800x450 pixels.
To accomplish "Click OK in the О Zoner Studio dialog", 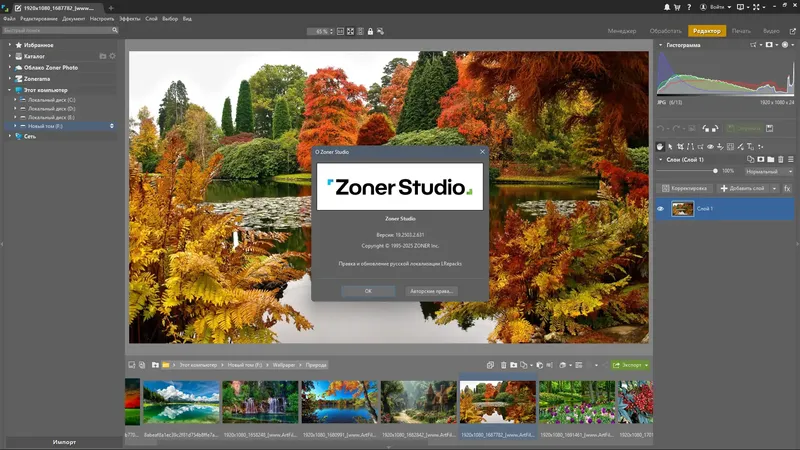I will pyautogui.click(x=368, y=291).
